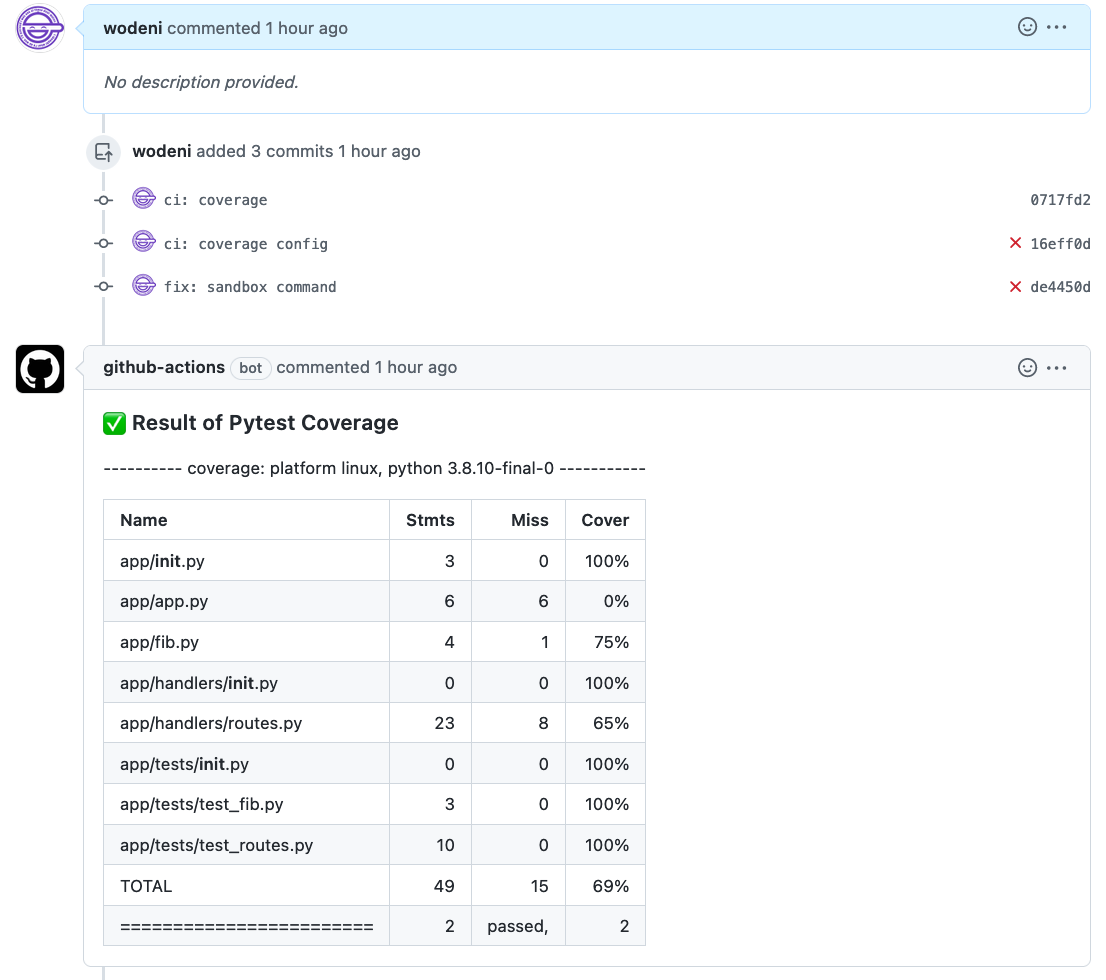Open the kebab menu on the github-actions comment
1106x980 pixels.
(x=1057, y=367)
